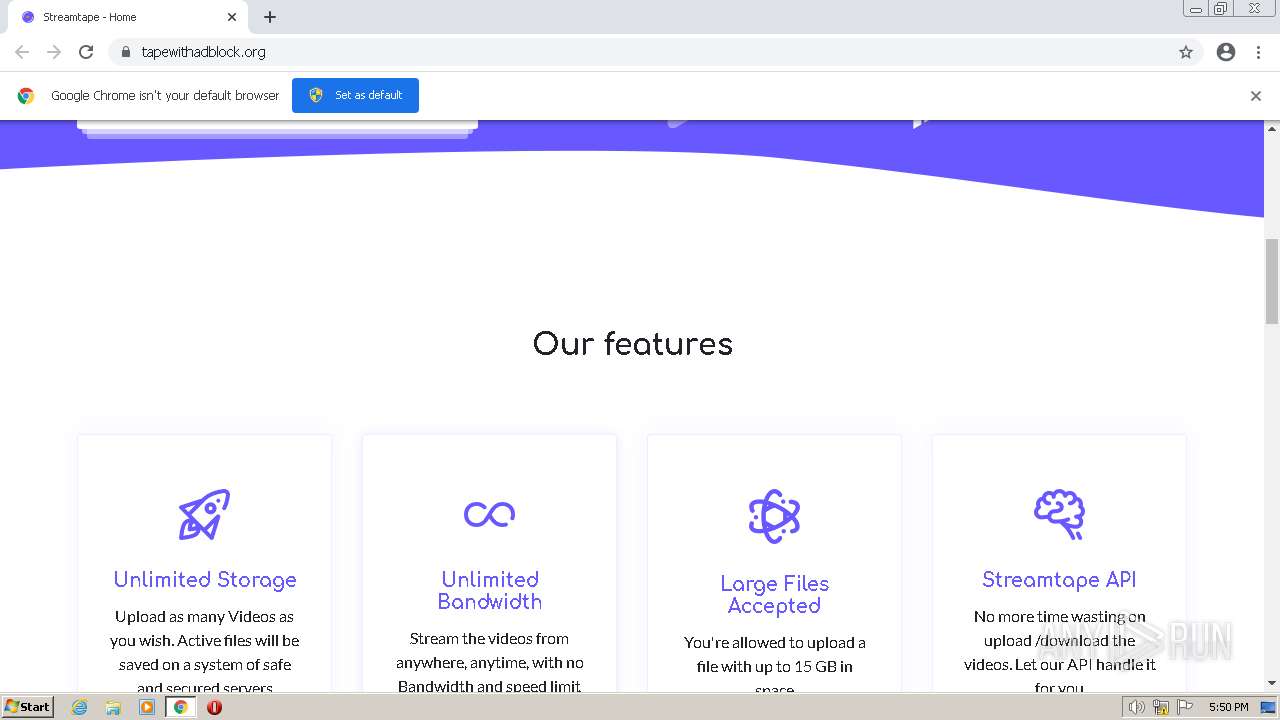Click the volume speaker tray icon

[1137, 707]
